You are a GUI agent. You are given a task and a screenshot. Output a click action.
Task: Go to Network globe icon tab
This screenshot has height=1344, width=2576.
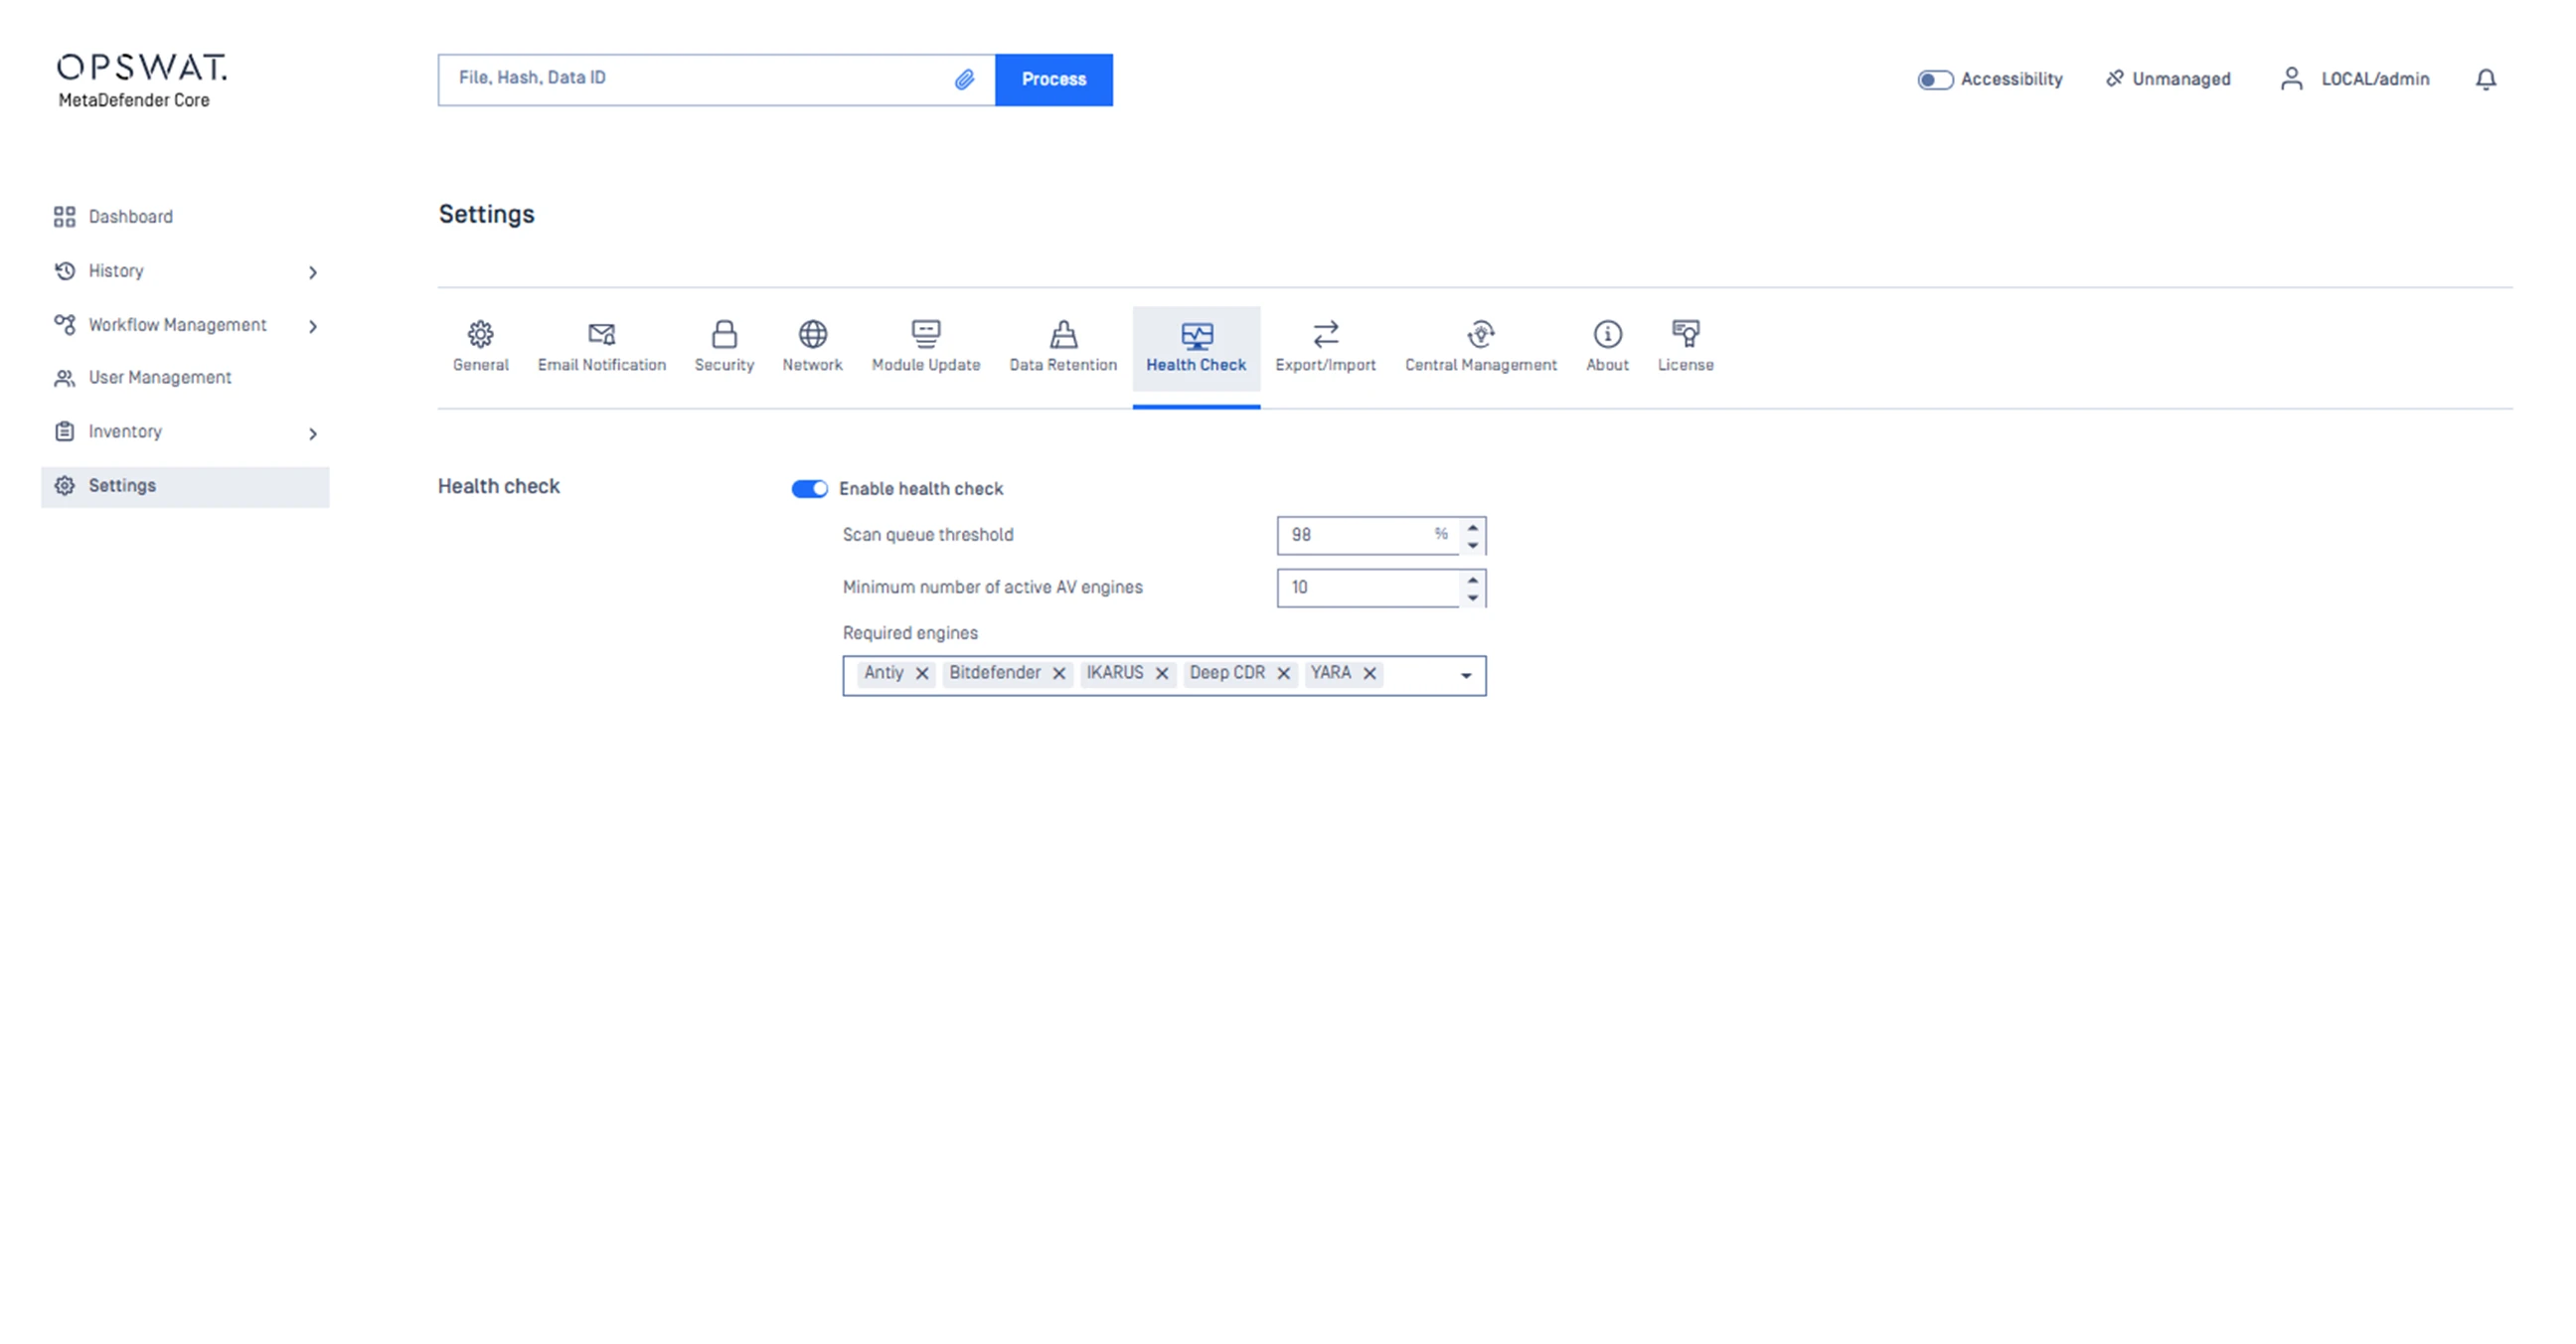point(812,334)
